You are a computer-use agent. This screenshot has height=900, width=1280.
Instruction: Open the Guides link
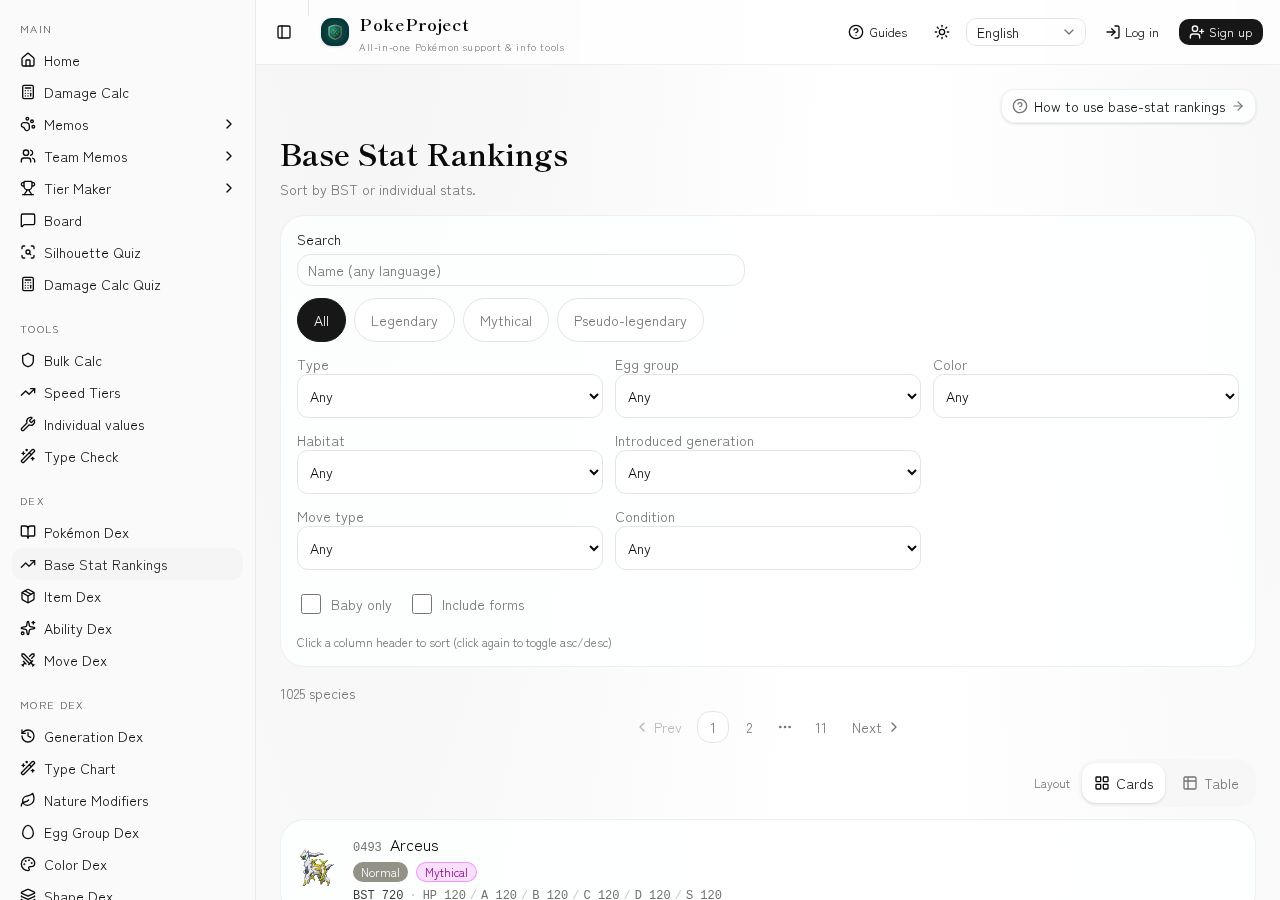[x=878, y=32]
